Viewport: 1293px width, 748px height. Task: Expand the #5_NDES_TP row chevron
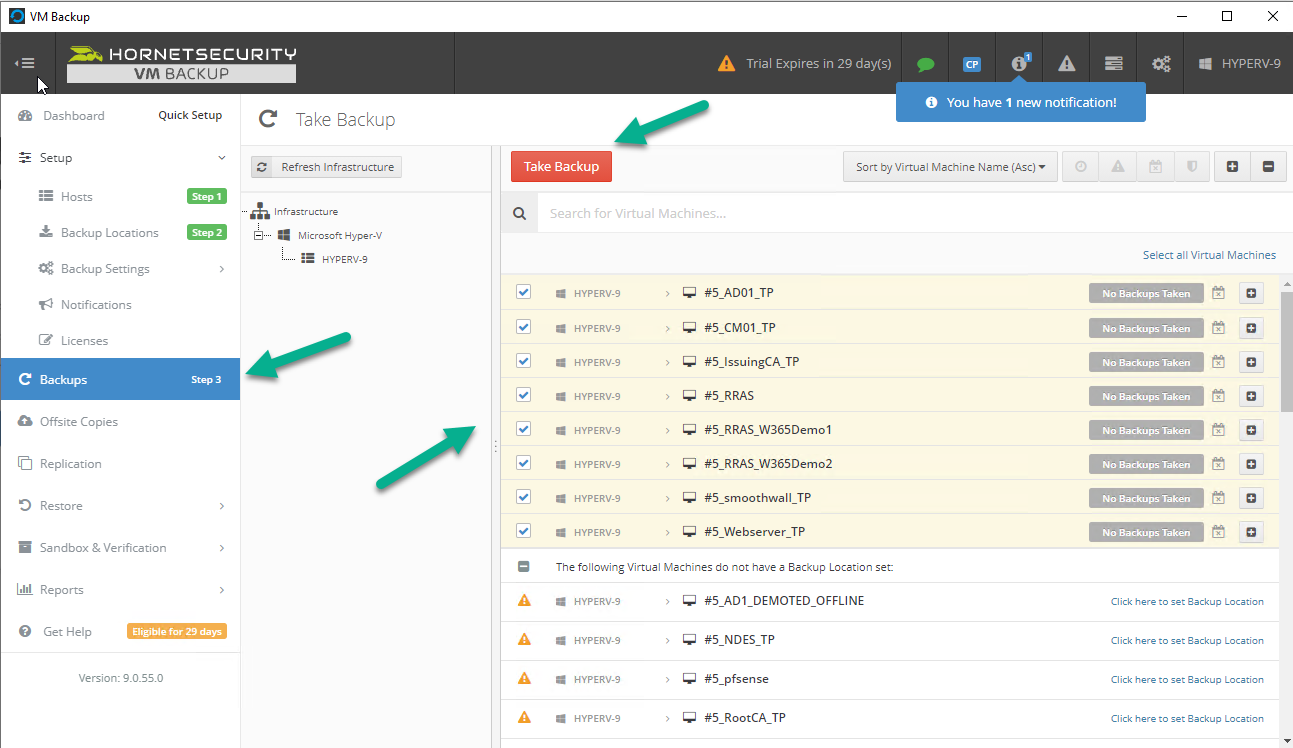coord(667,640)
